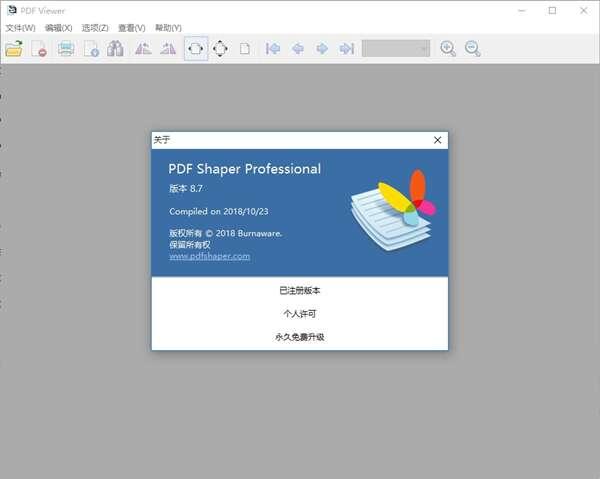
Task: Open the 选项(Z) menu
Action: click(x=95, y=28)
